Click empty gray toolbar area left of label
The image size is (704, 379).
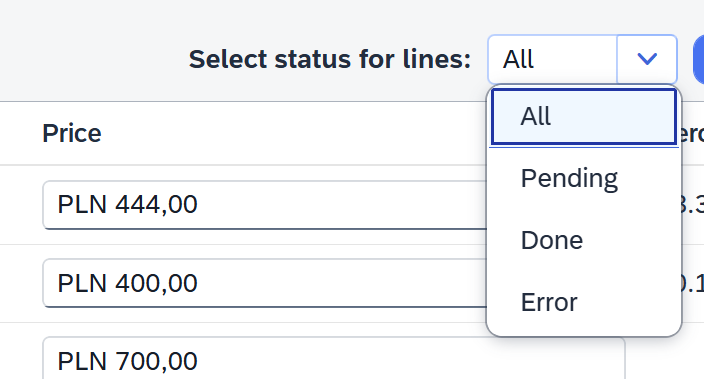point(90,59)
